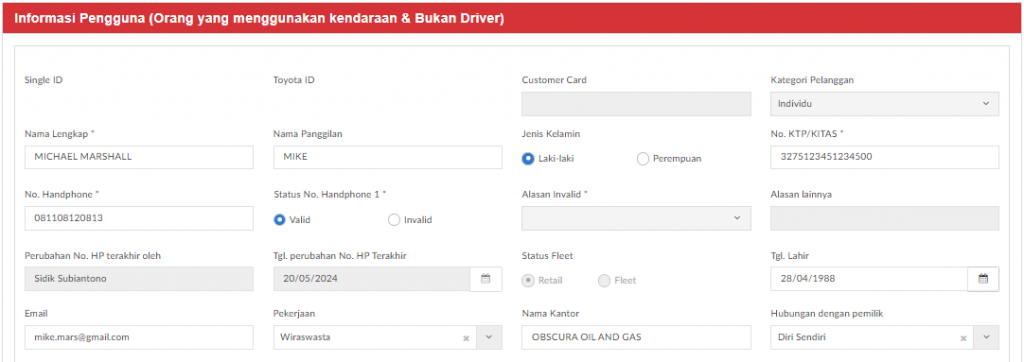This screenshot has width=1024, height=362.
Task: Click the No. KTP/KITAS number field
Action: [885, 157]
